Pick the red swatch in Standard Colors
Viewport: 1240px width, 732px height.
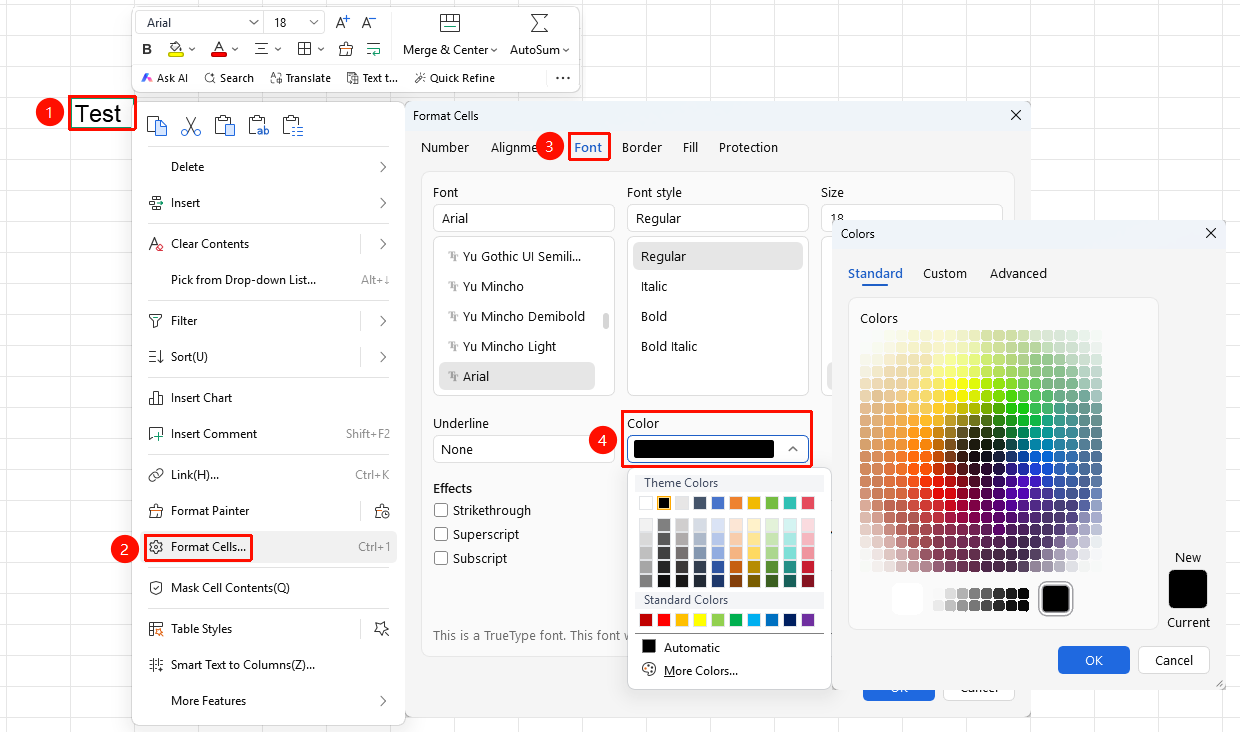click(664, 620)
